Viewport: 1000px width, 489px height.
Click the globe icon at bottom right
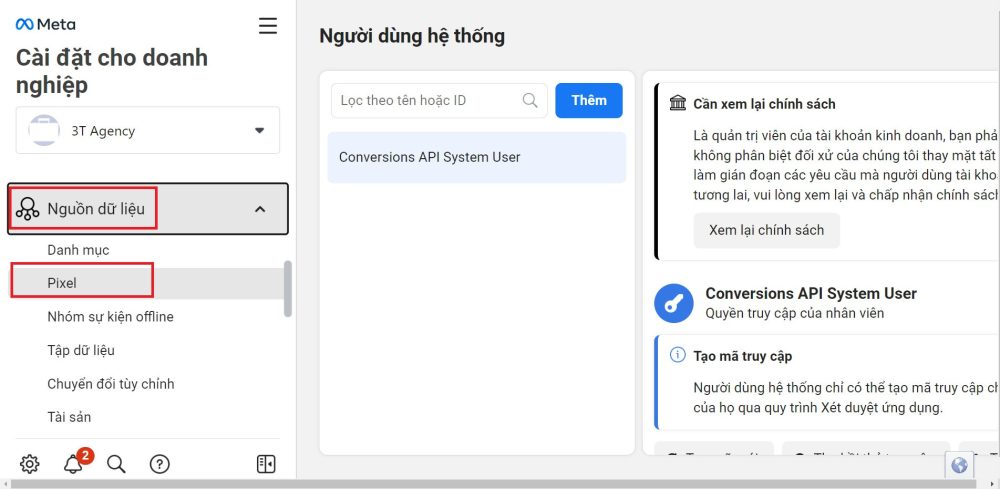[959, 465]
